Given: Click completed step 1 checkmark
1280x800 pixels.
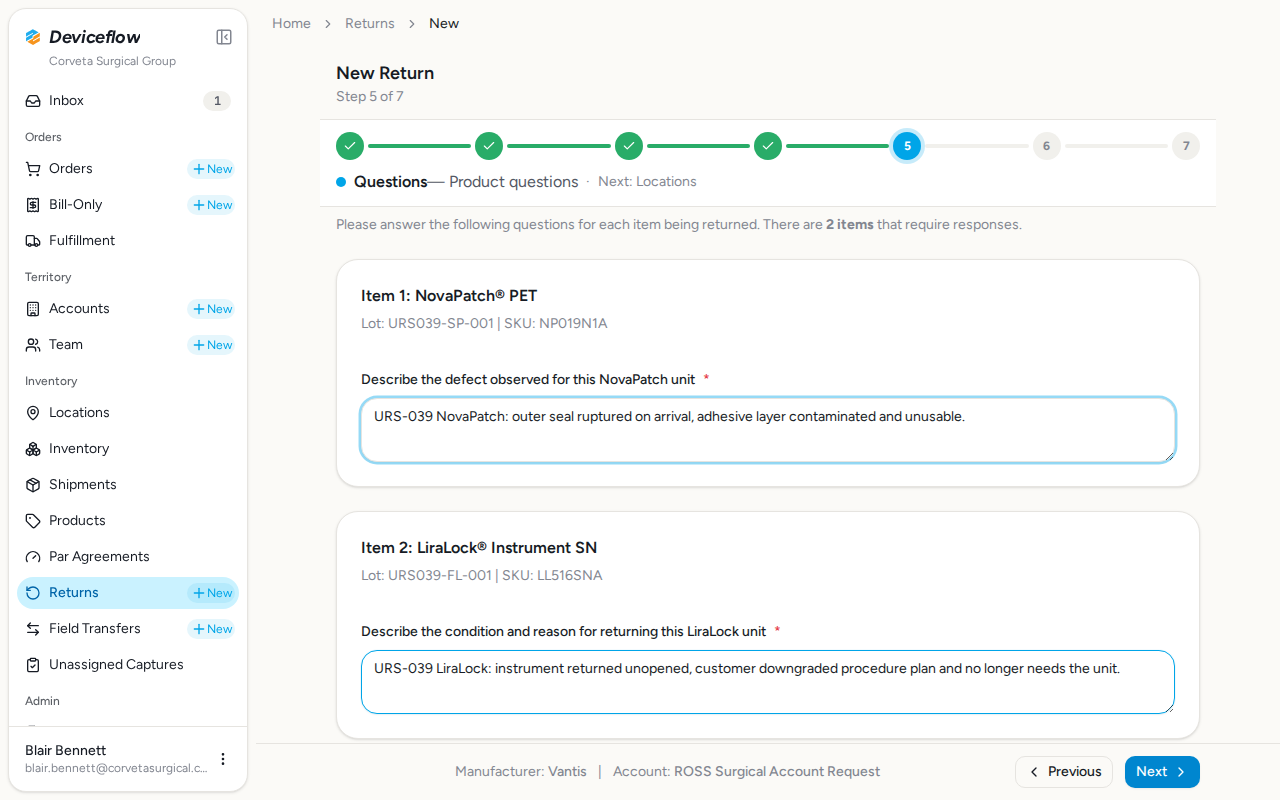Looking at the screenshot, I should (x=350, y=146).
